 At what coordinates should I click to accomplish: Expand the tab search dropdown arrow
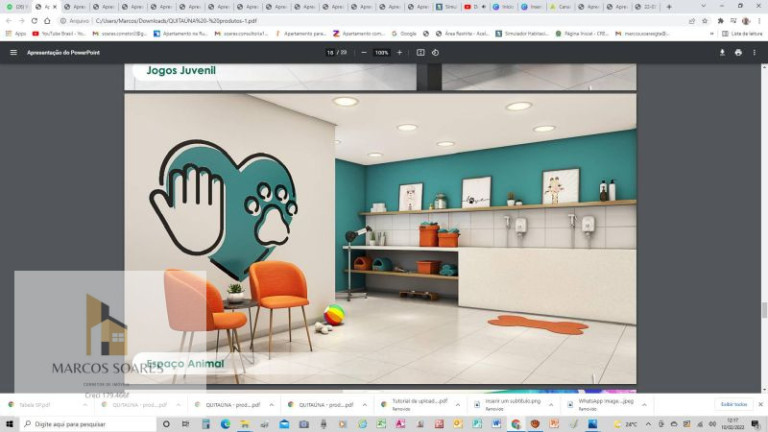[x=703, y=6]
